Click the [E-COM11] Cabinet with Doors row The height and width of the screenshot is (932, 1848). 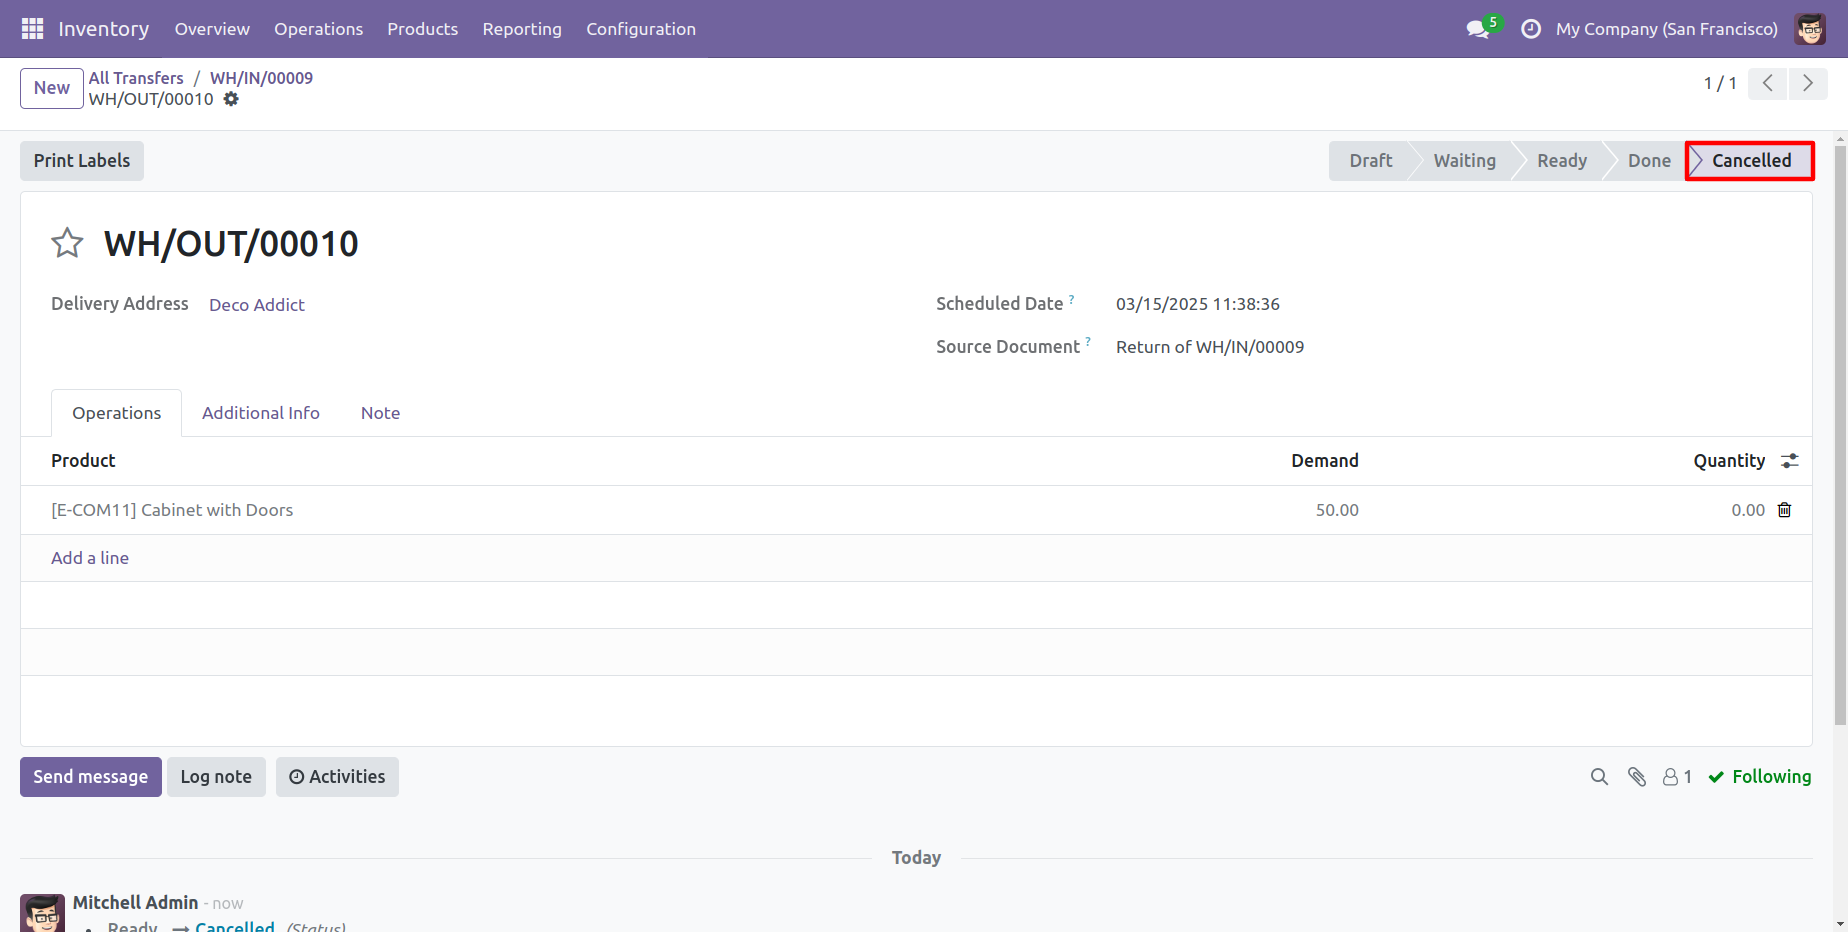pos(916,510)
